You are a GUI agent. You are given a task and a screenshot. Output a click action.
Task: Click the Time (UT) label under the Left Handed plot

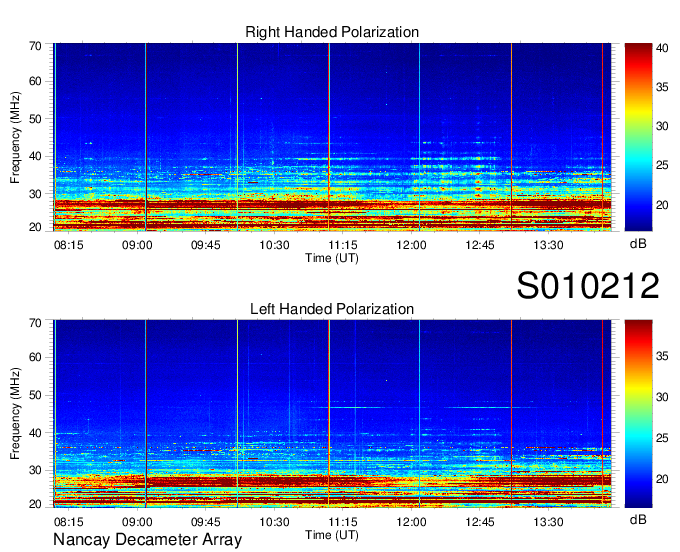coord(332,535)
